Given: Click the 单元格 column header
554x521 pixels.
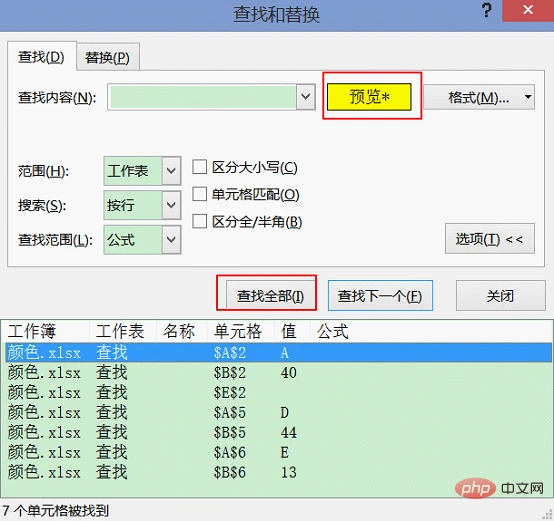Looking at the screenshot, I should 241,331.
